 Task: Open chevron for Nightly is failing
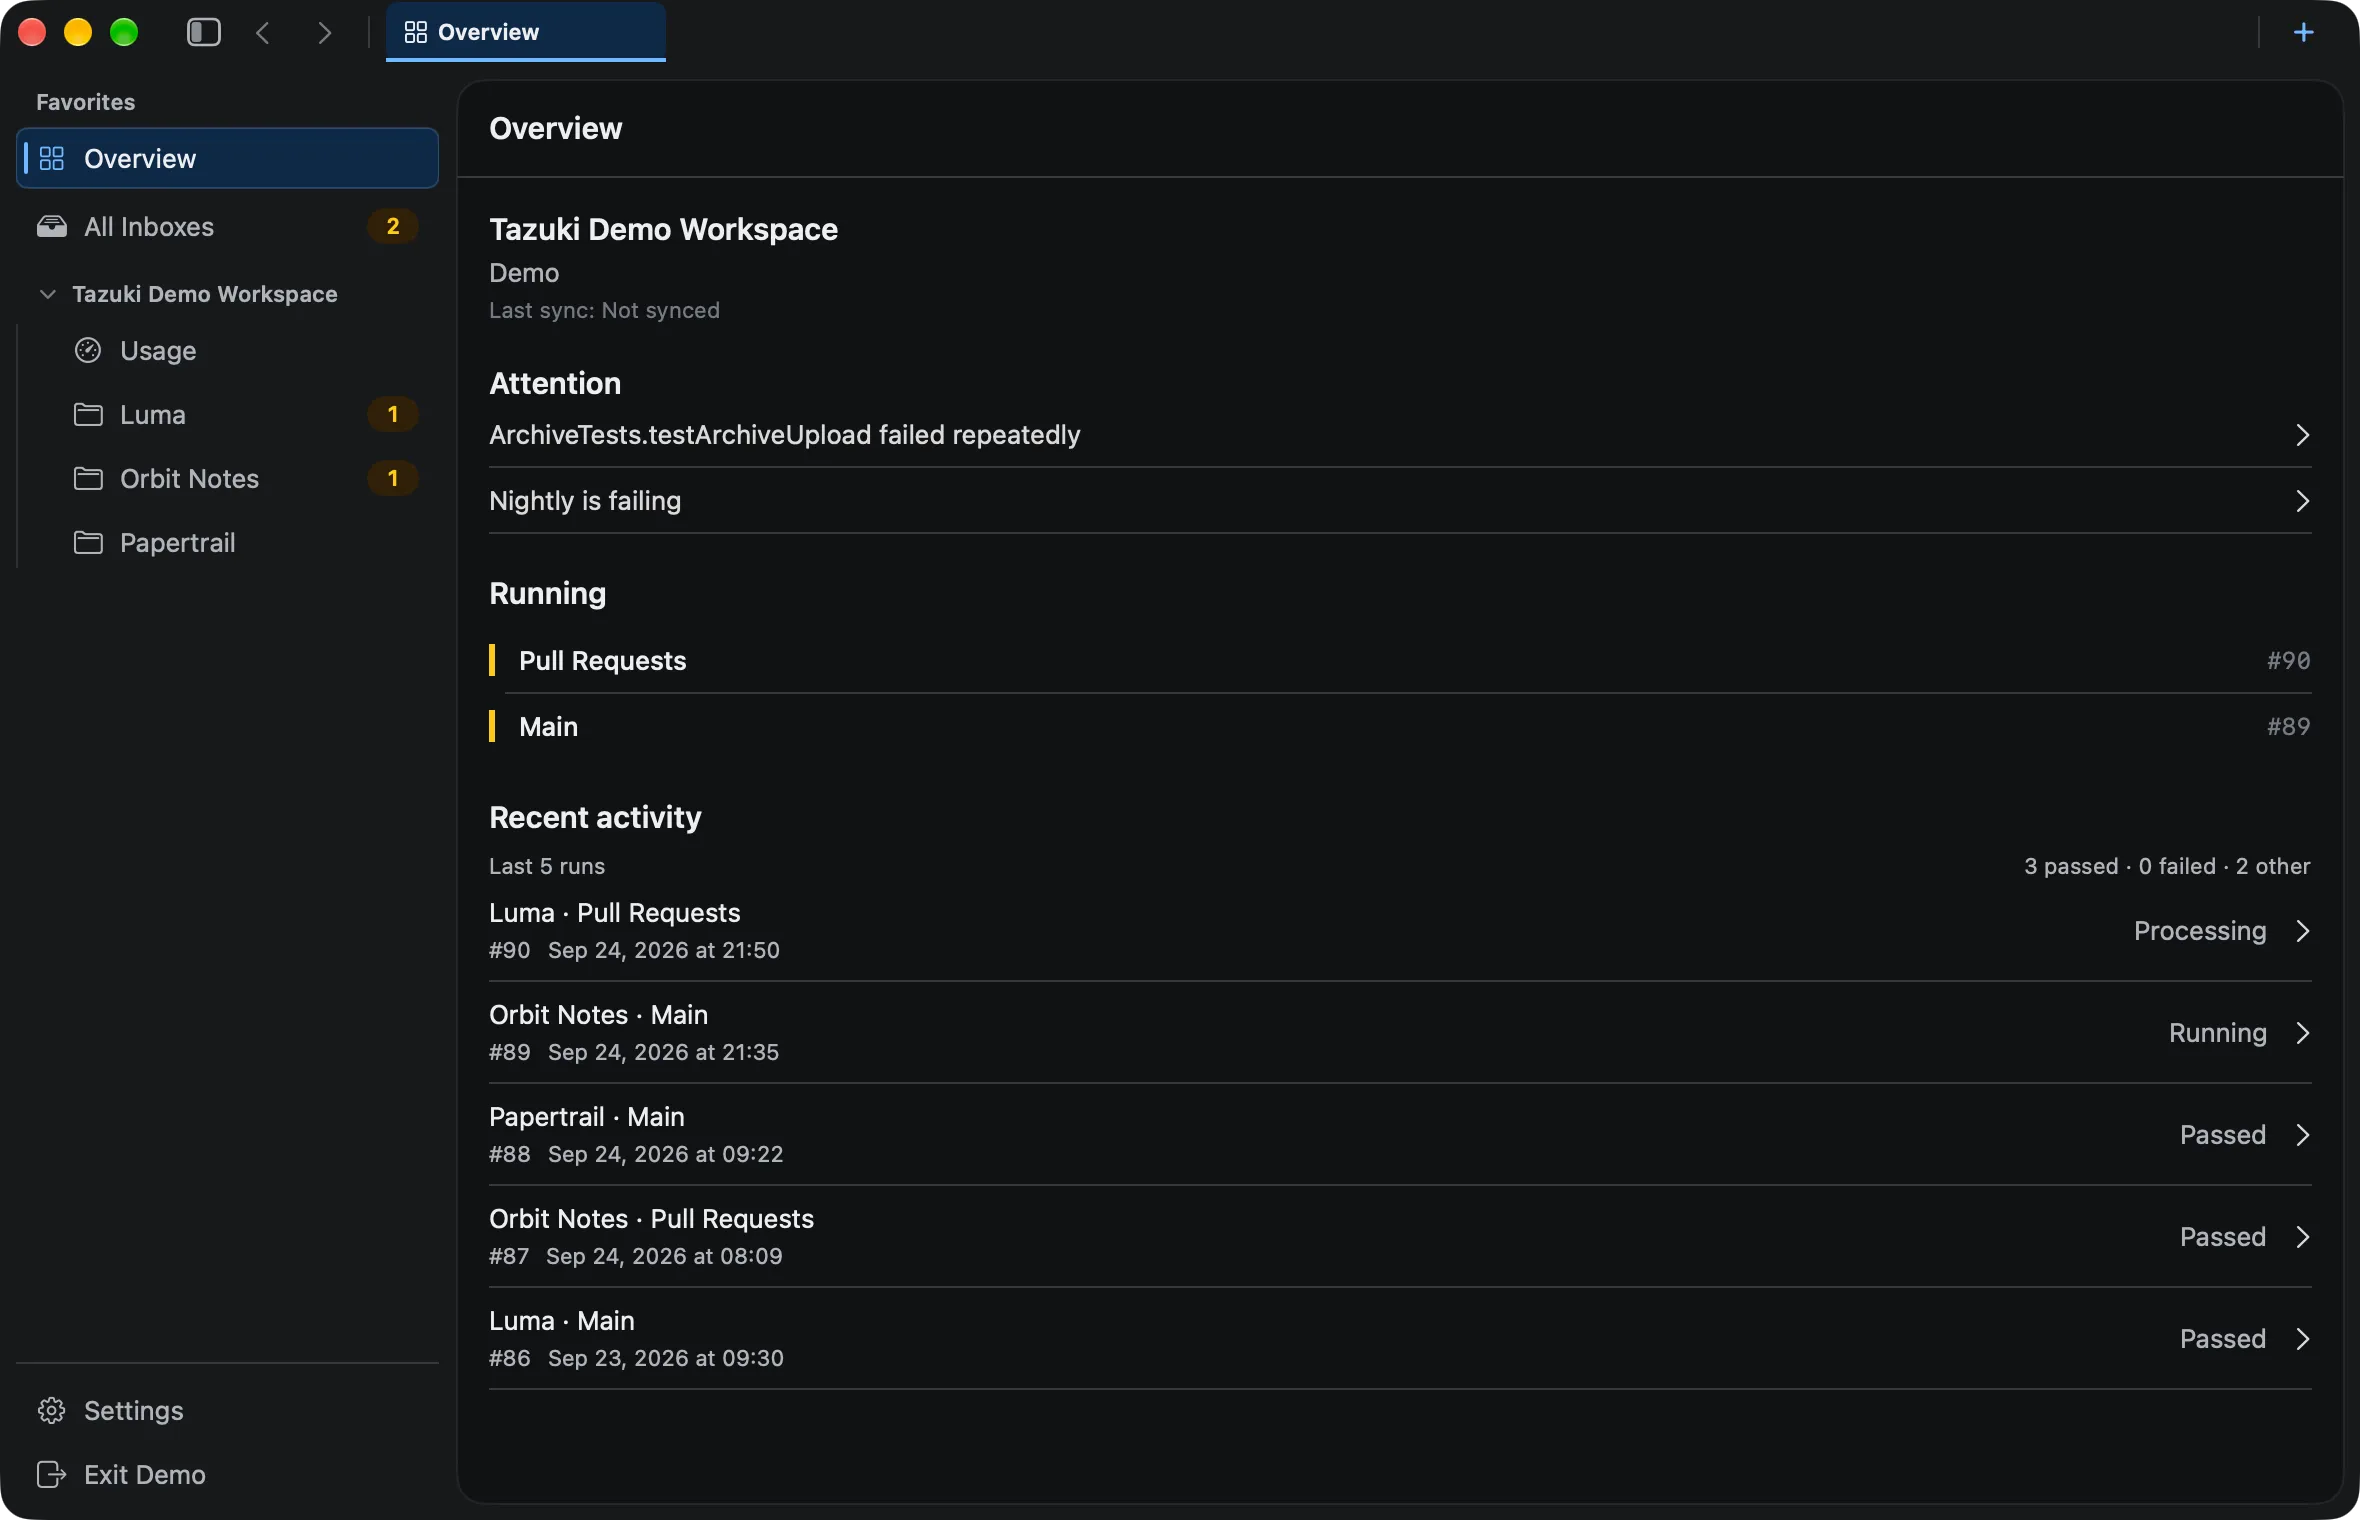2302,500
